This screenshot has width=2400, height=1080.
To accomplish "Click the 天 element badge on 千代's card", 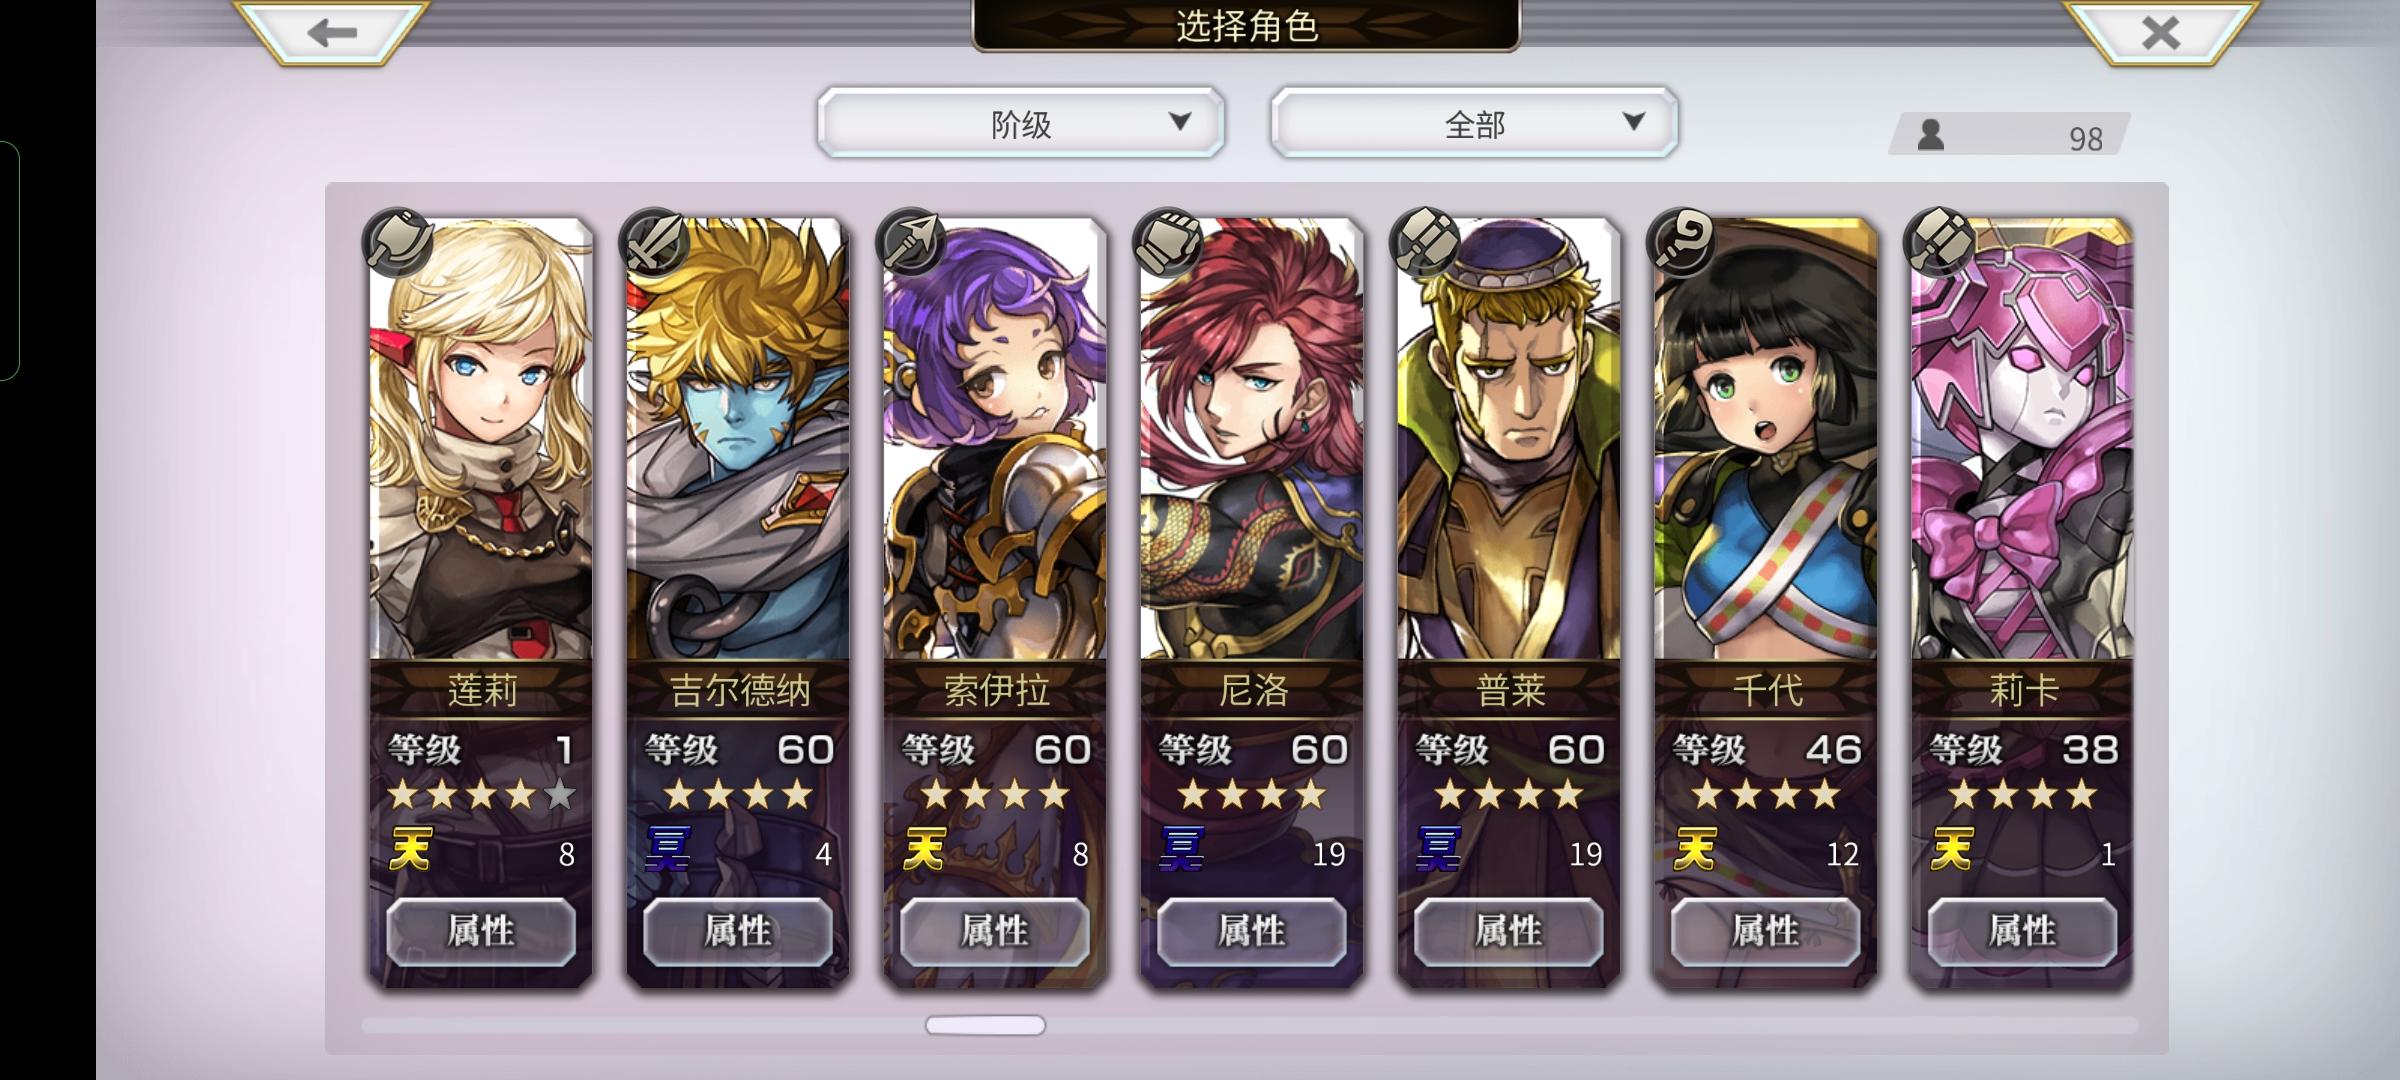I will (x=1695, y=849).
